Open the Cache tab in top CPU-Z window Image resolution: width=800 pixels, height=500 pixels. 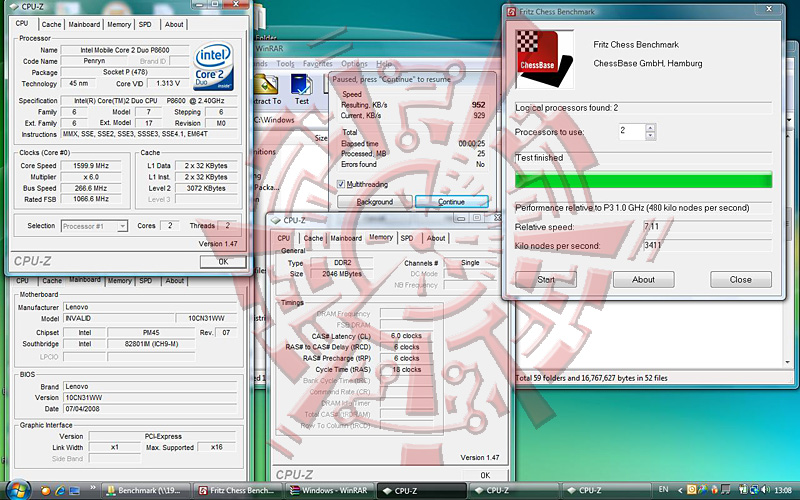[x=51, y=24]
